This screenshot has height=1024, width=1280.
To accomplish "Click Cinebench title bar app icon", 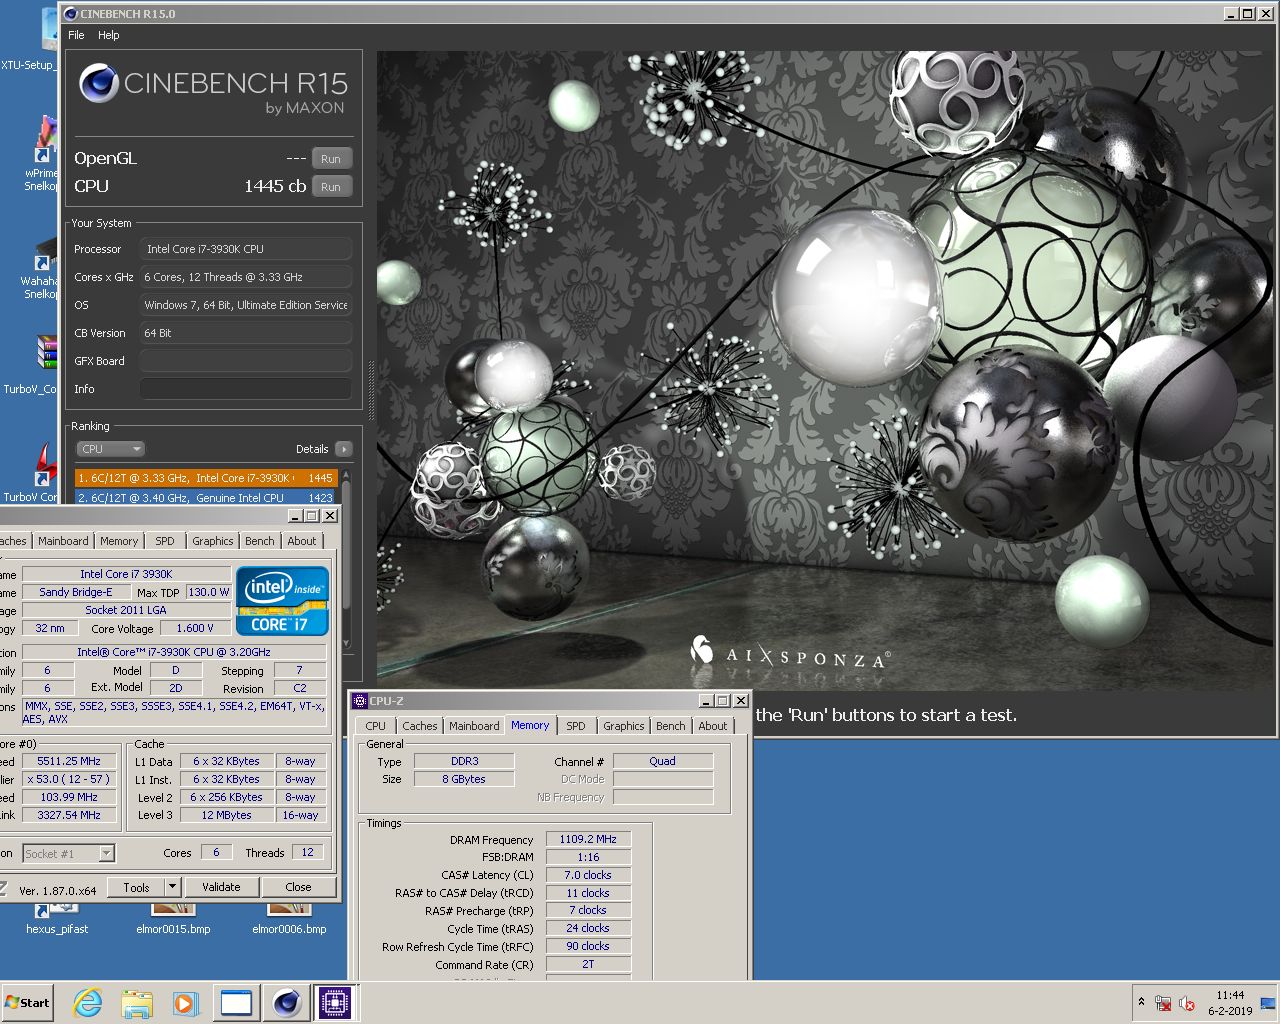I will (70, 14).
